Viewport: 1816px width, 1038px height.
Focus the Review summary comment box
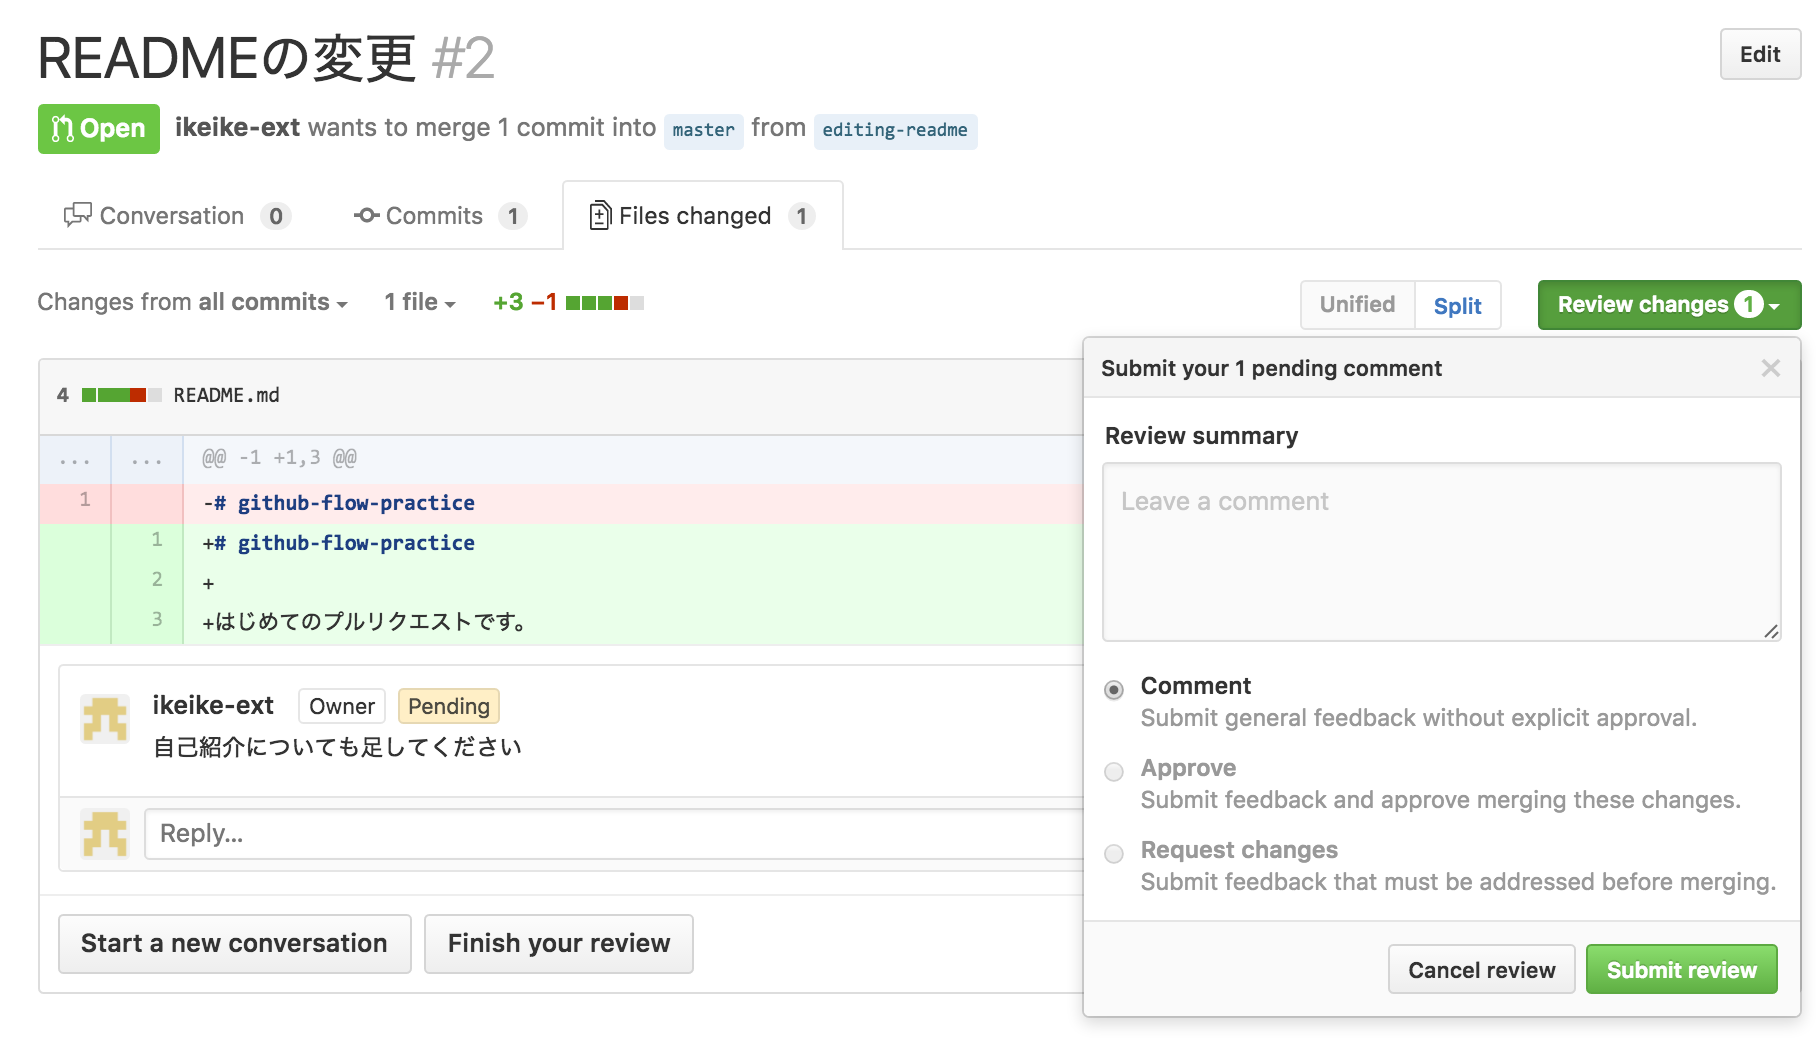click(1441, 552)
